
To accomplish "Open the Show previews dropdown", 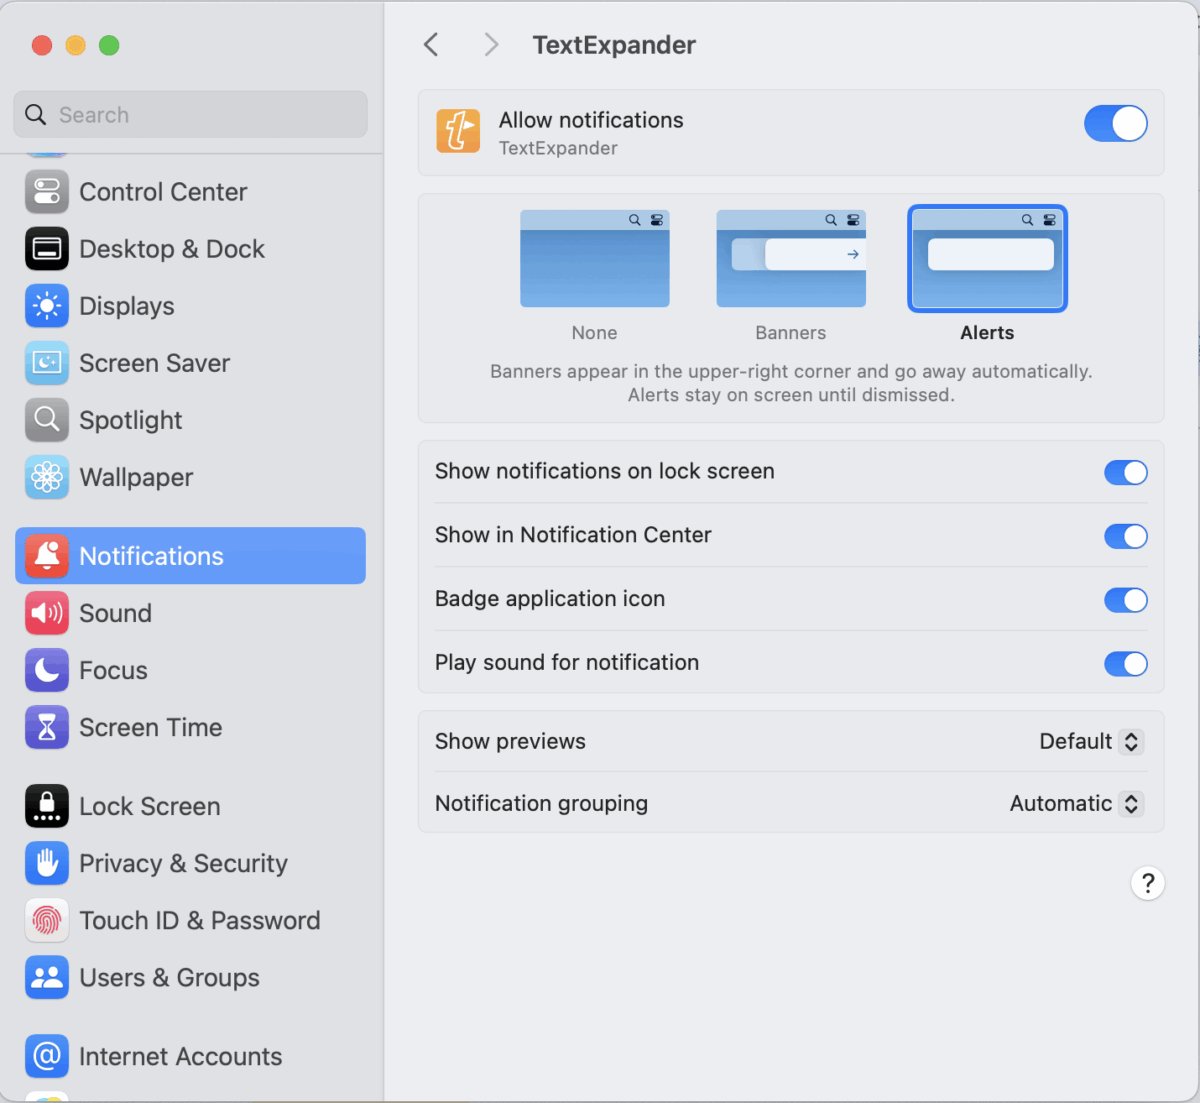I will [1090, 742].
